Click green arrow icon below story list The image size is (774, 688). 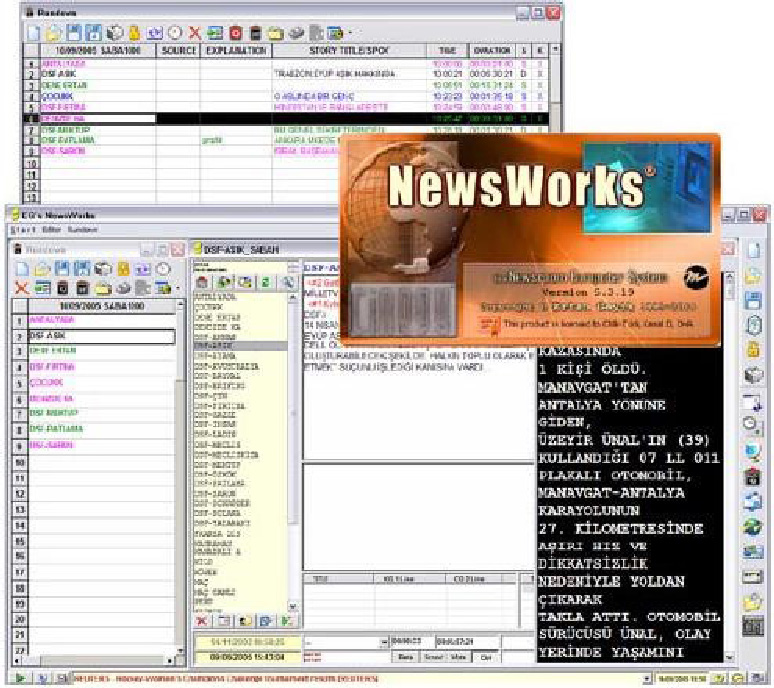(287, 621)
